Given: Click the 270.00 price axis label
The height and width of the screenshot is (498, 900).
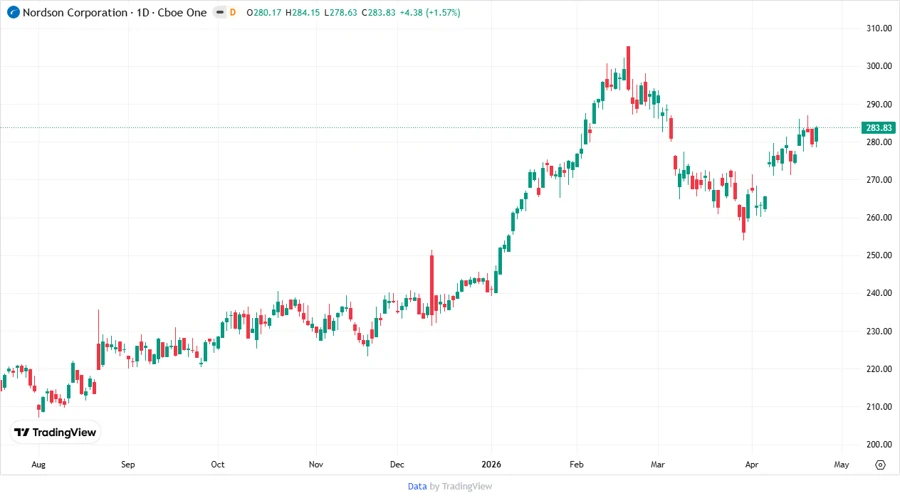Looking at the screenshot, I should click(879, 180).
